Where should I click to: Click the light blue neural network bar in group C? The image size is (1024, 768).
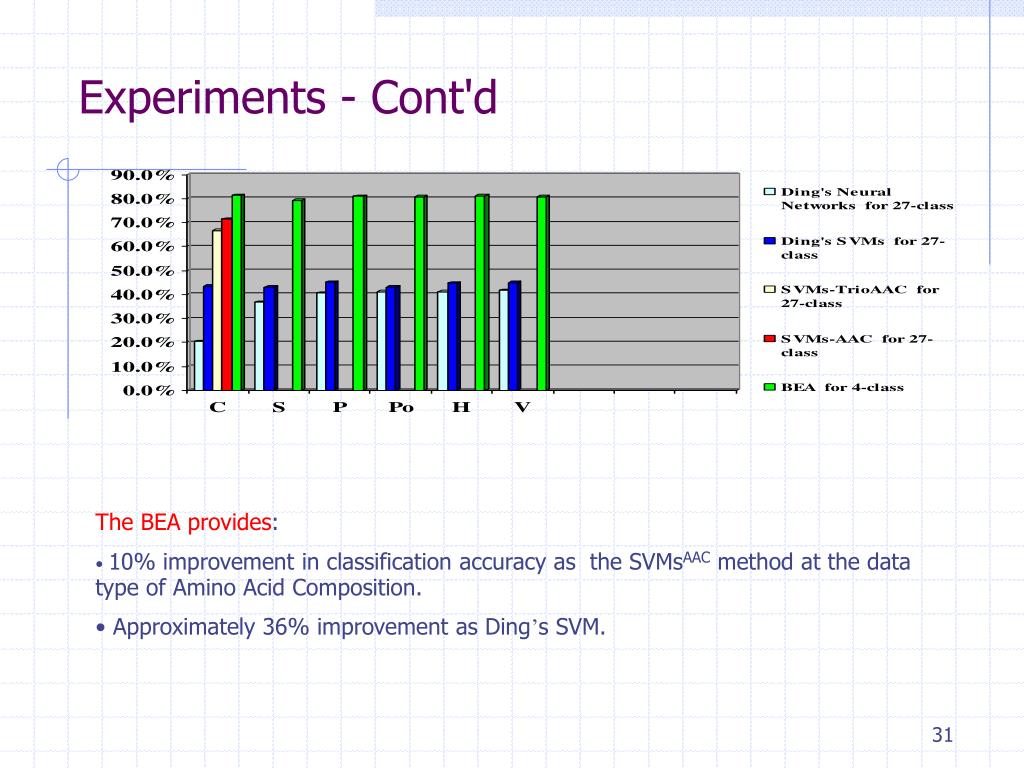199,366
